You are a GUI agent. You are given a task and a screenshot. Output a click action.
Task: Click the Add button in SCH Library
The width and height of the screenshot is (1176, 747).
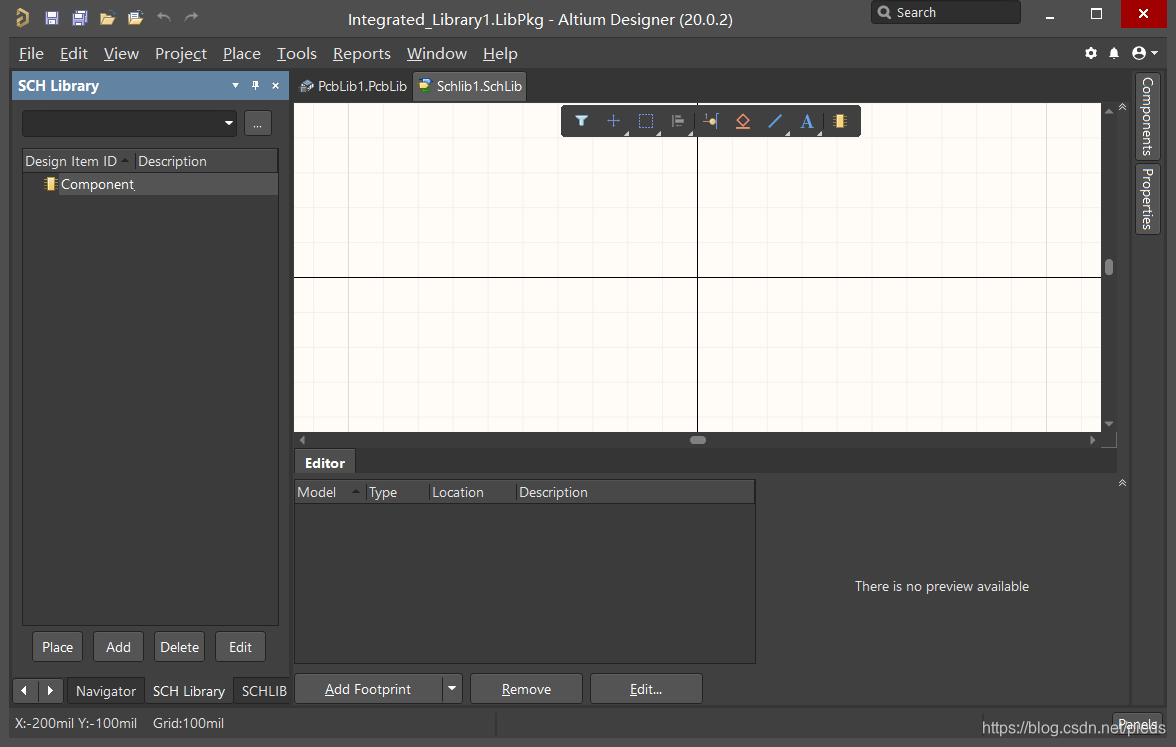click(118, 647)
